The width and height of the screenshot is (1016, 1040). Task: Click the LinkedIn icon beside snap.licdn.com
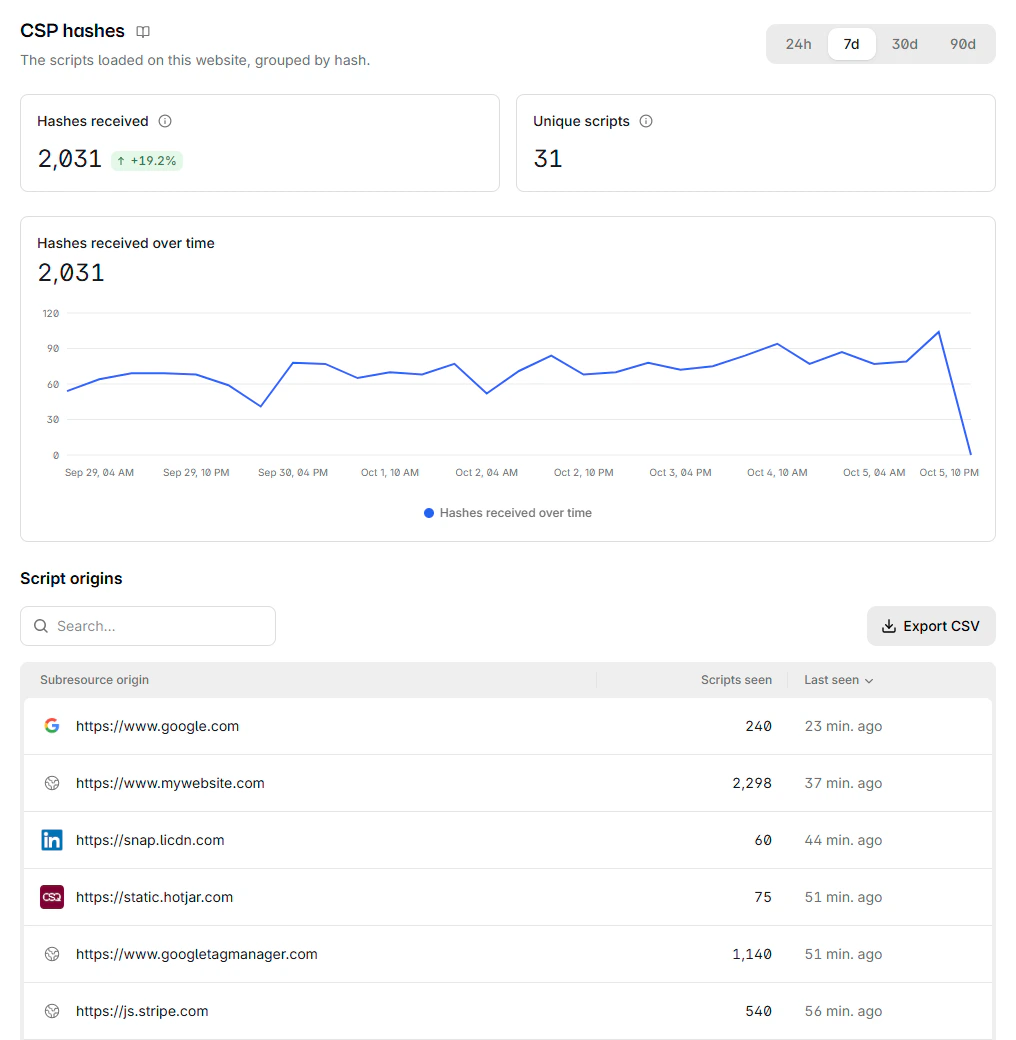point(52,840)
